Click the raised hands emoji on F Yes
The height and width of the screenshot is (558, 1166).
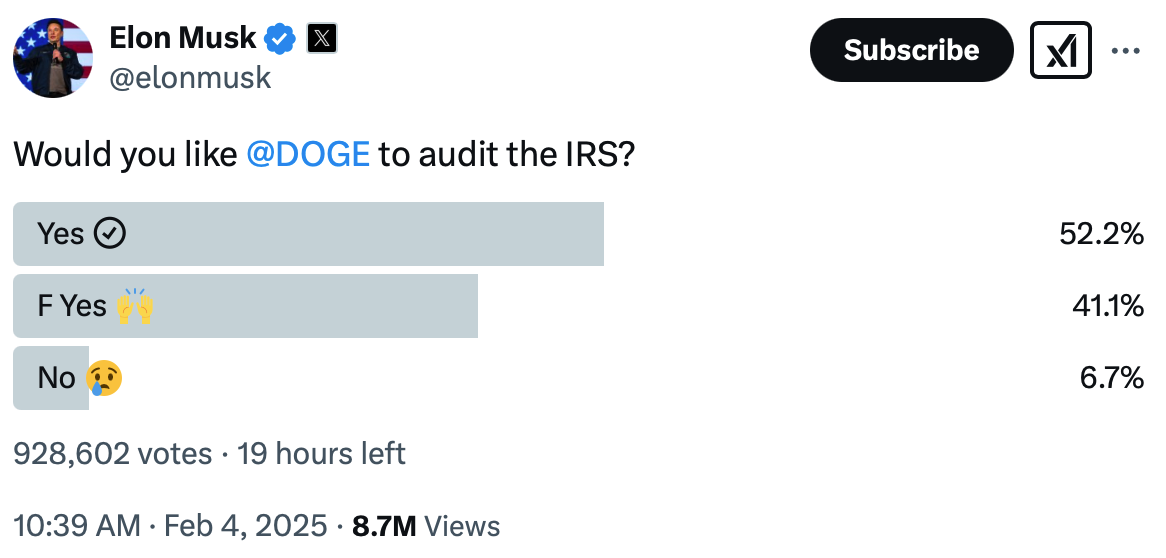[135, 306]
